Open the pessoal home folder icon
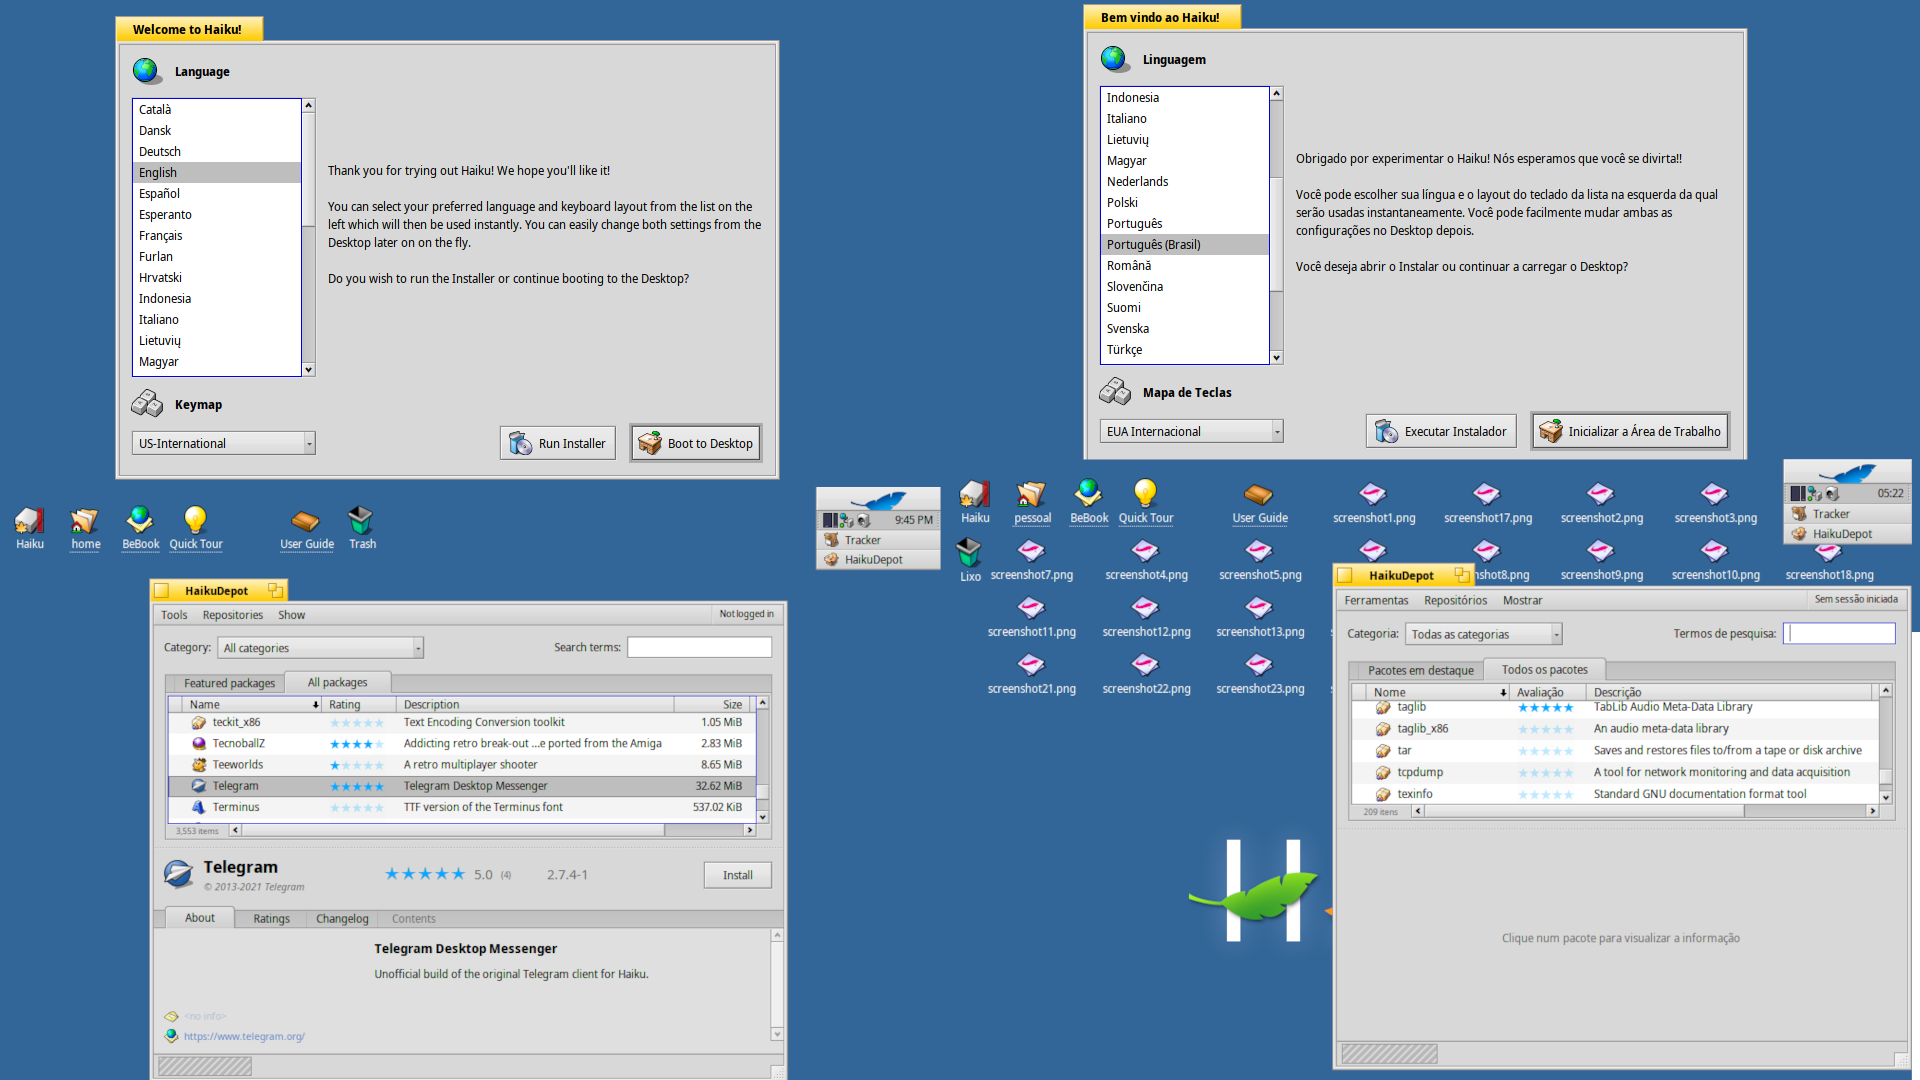 coord(1032,494)
